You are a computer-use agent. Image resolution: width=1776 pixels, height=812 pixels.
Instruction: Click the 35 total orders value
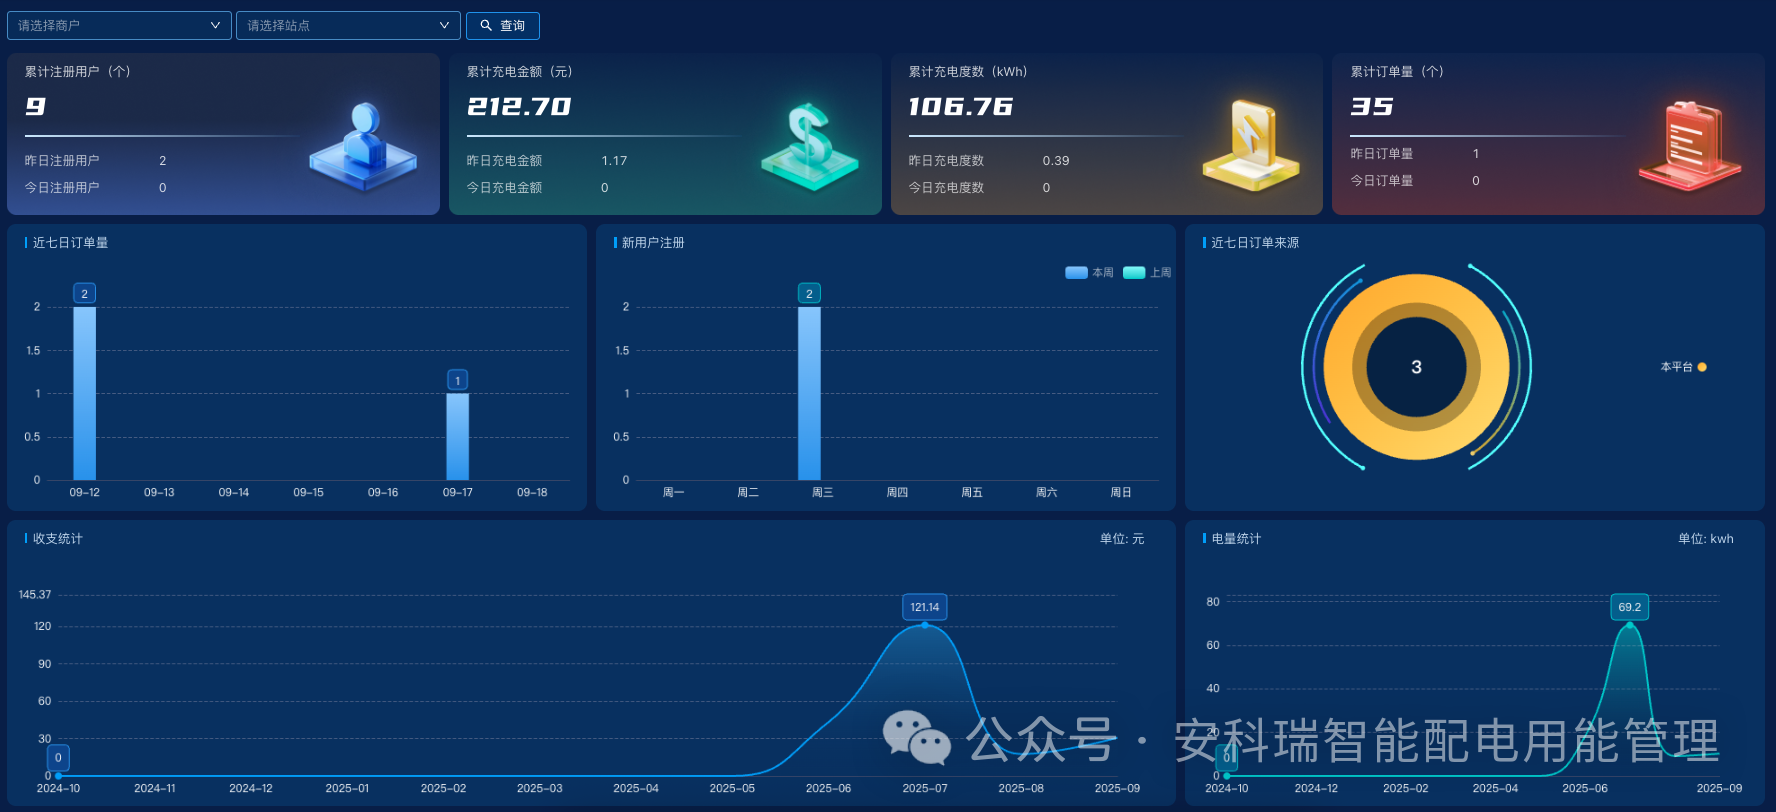[x=1372, y=106]
